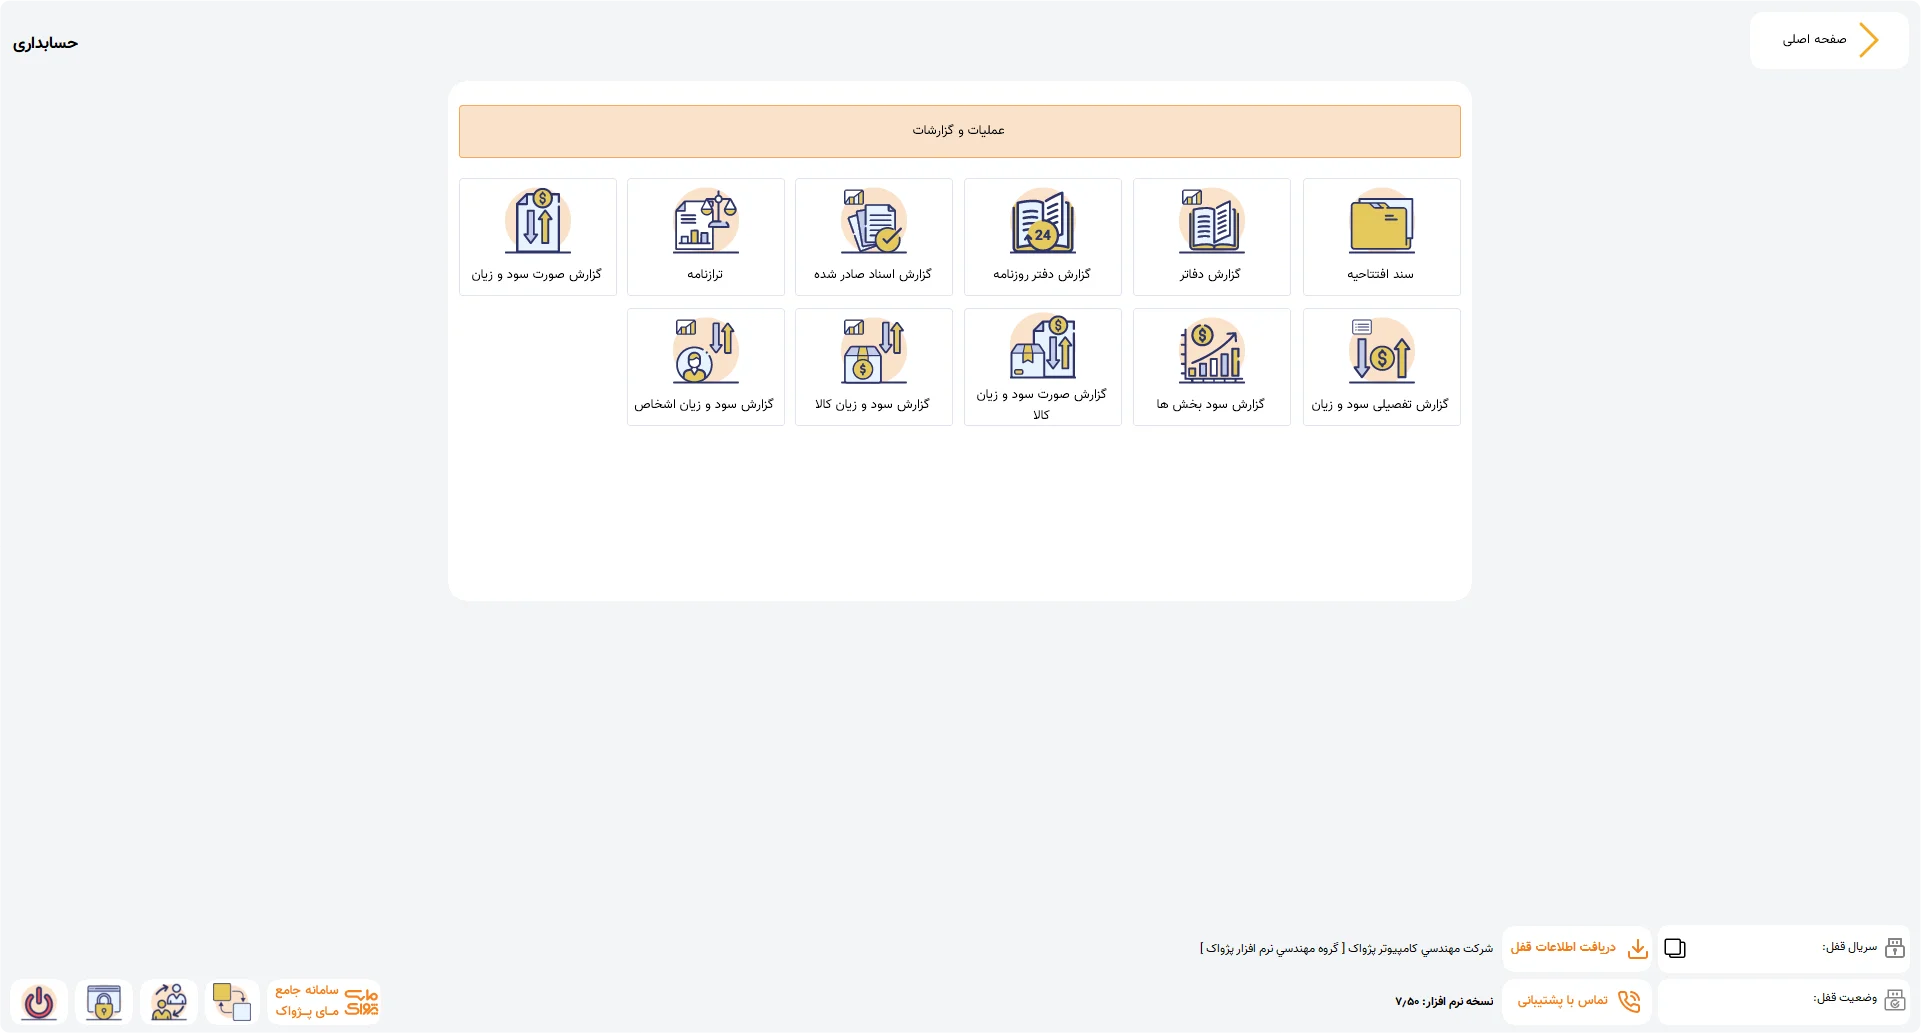1921x1033 pixels.
Task: Click the دریافت اطلاعات قفل button
Action: pyautogui.click(x=1577, y=948)
